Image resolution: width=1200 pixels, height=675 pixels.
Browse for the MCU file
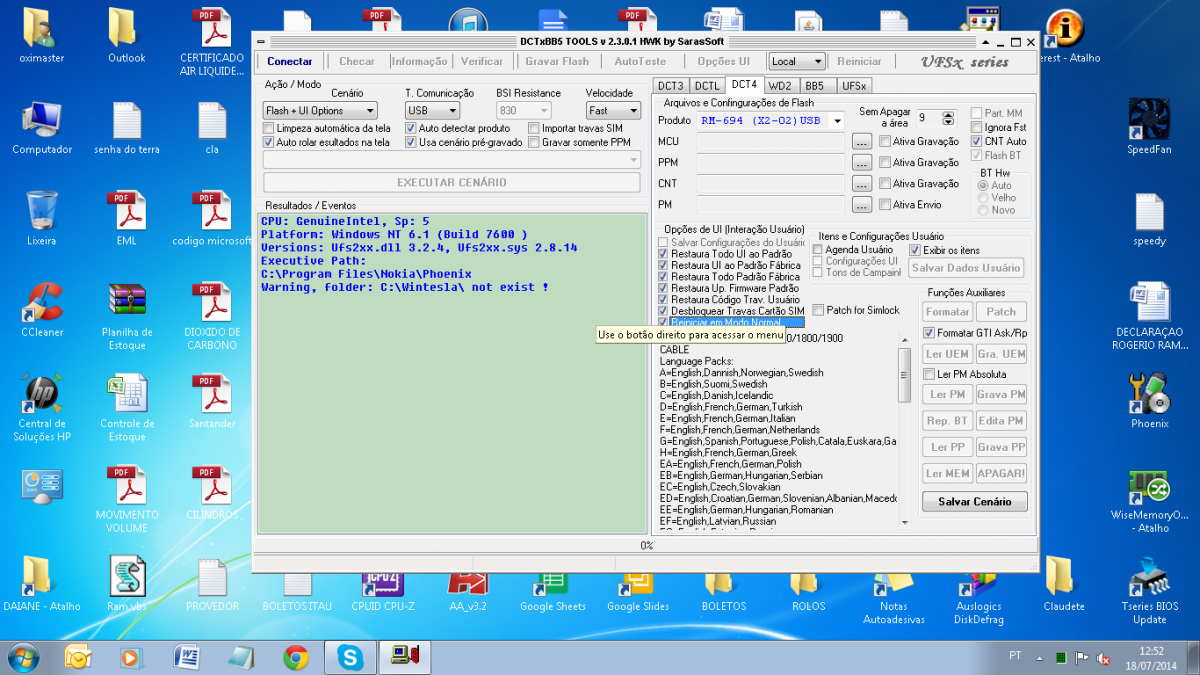tap(862, 142)
